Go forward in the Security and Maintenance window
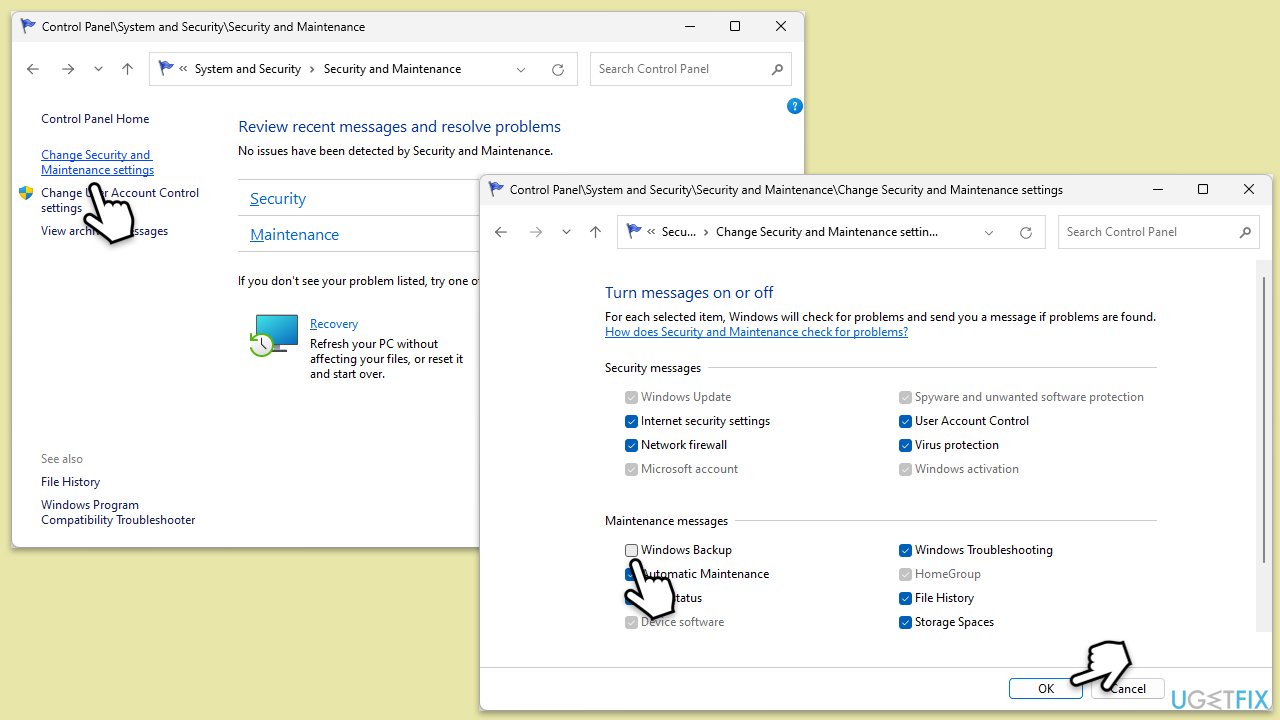Viewport: 1280px width, 720px height. point(68,69)
